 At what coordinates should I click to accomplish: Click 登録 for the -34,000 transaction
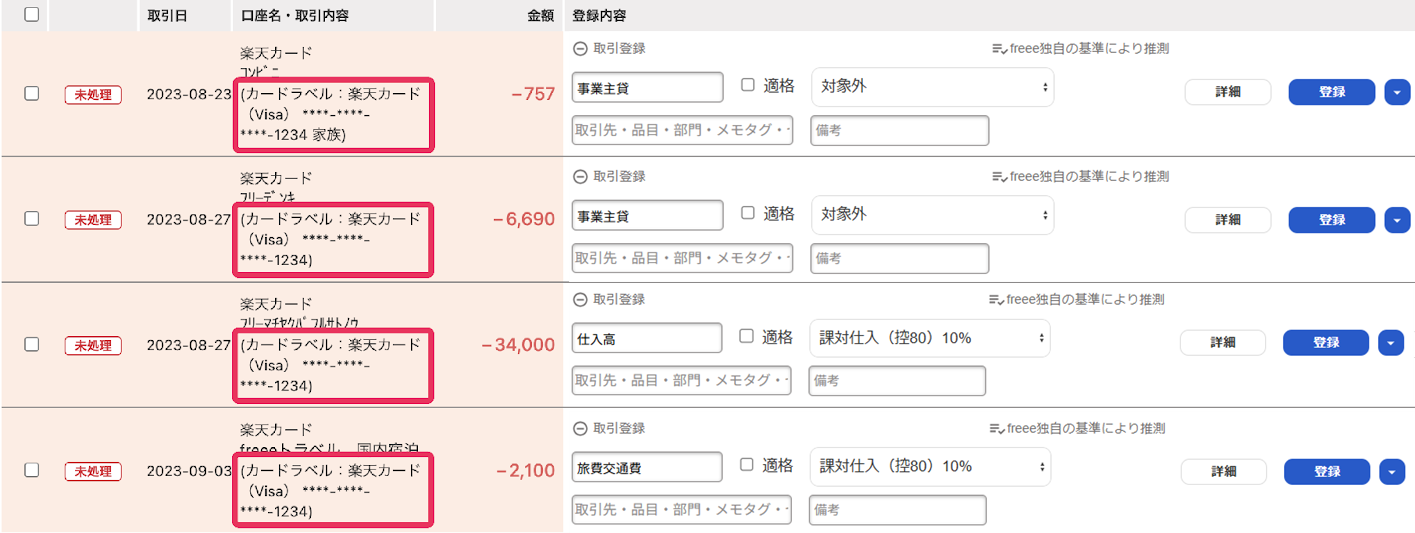(x=1326, y=343)
